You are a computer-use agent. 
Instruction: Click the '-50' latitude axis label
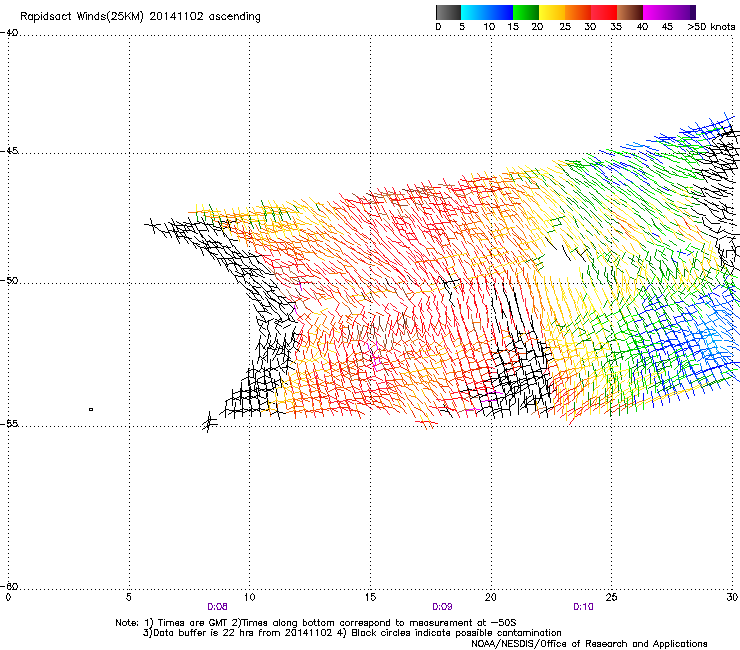pos(9,281)
